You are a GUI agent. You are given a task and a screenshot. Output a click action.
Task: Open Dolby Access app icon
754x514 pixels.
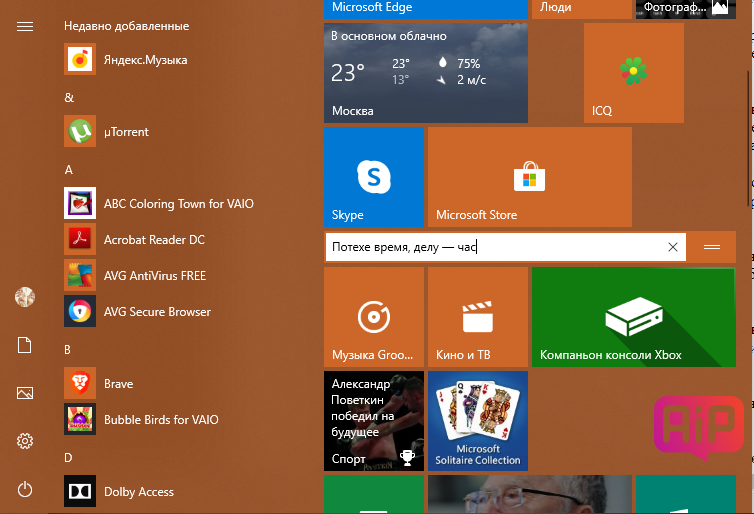(80, 491)
